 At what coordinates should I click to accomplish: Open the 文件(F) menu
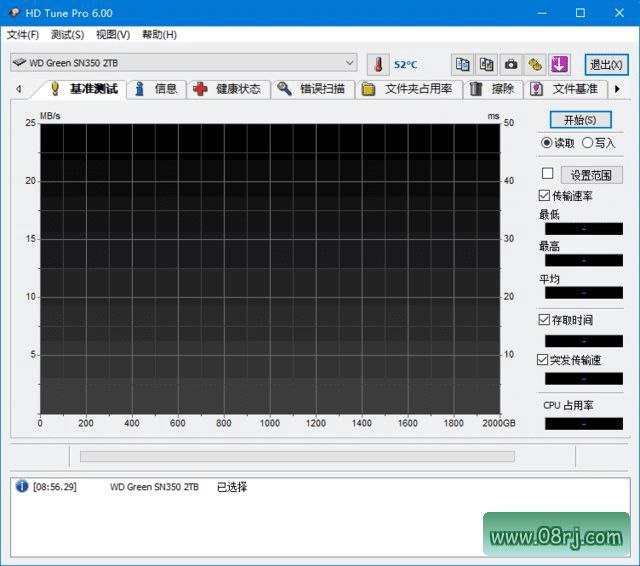[x=23, y=35]
